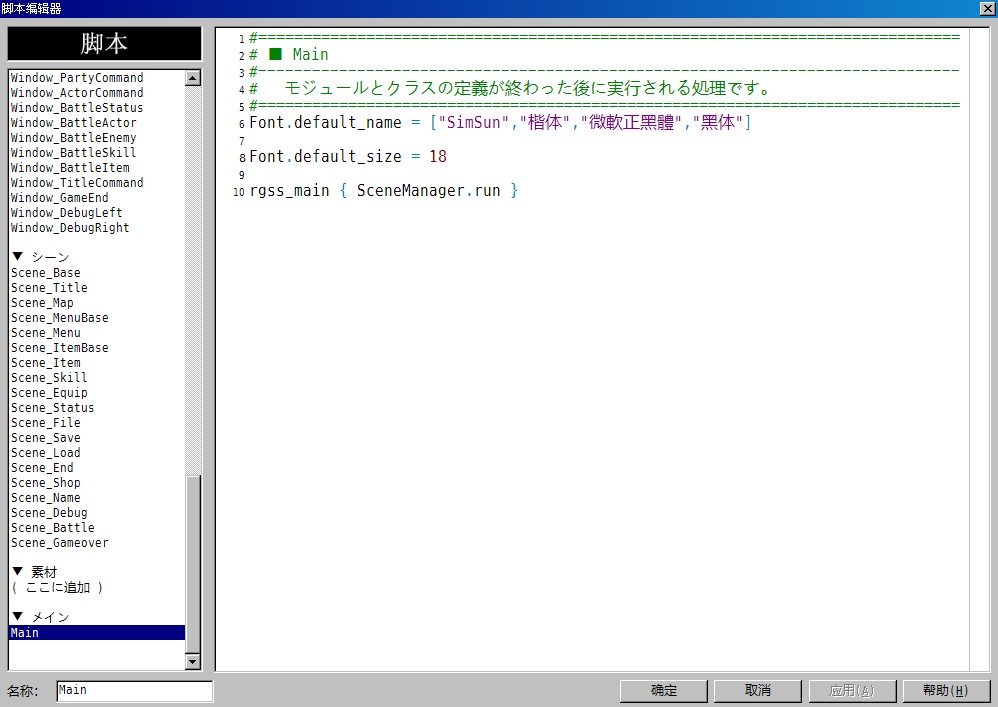Image resolution: width=998 pixels, height=707 pixels.
Task: Click the script list scroll up arrow
Action: (x=193, y=78)
